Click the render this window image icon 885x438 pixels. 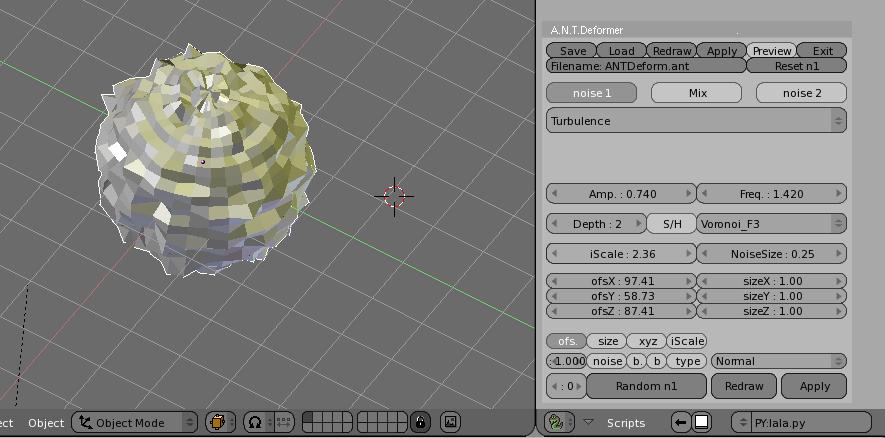(x=450, y=422)
